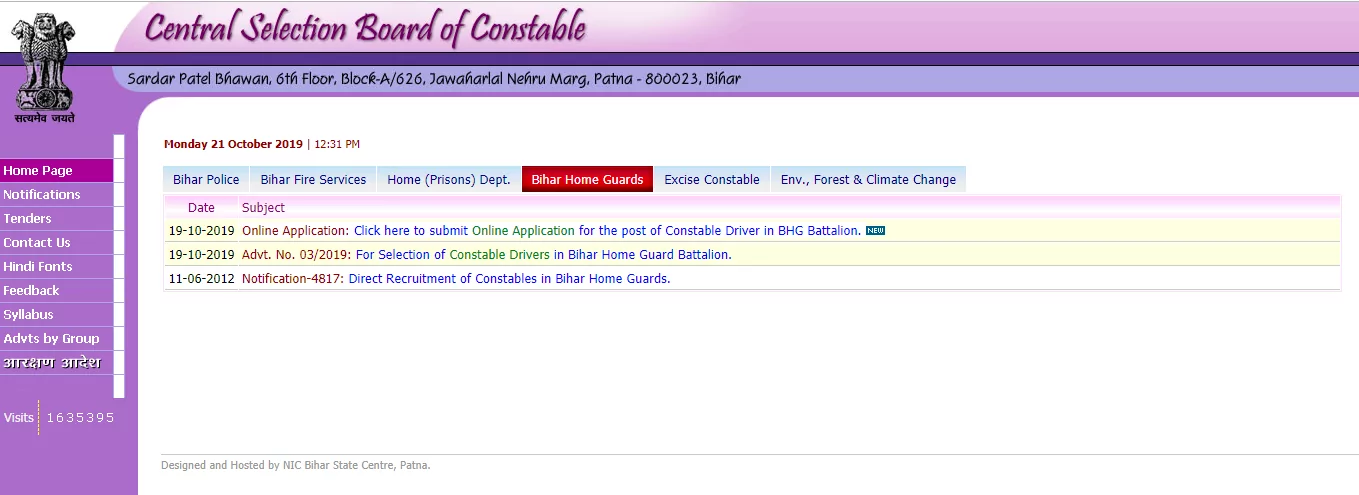The width and height of the screenshot is (1359, 495).
Task: Click the NEW badge beside Online Application
Action: [x=875, y=231]
